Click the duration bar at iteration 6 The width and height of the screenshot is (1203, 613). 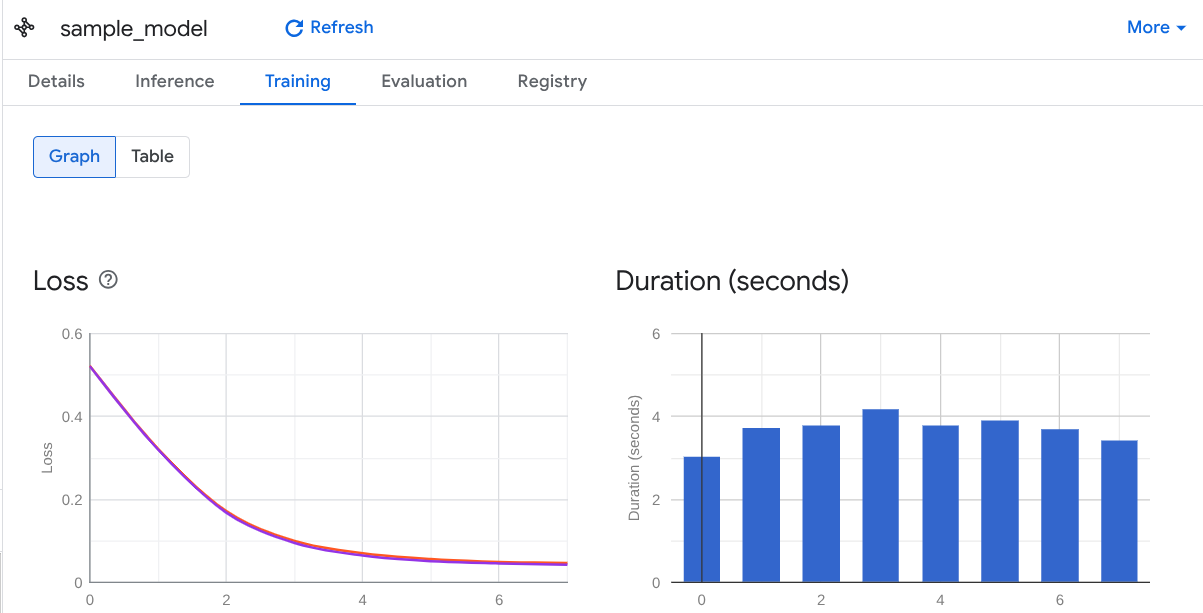point(1060,506)
